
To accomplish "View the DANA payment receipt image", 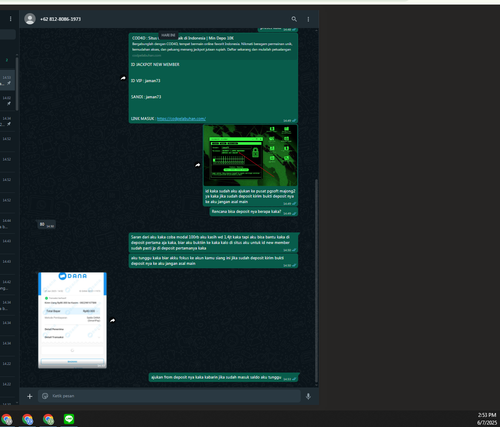I will 72,320.
